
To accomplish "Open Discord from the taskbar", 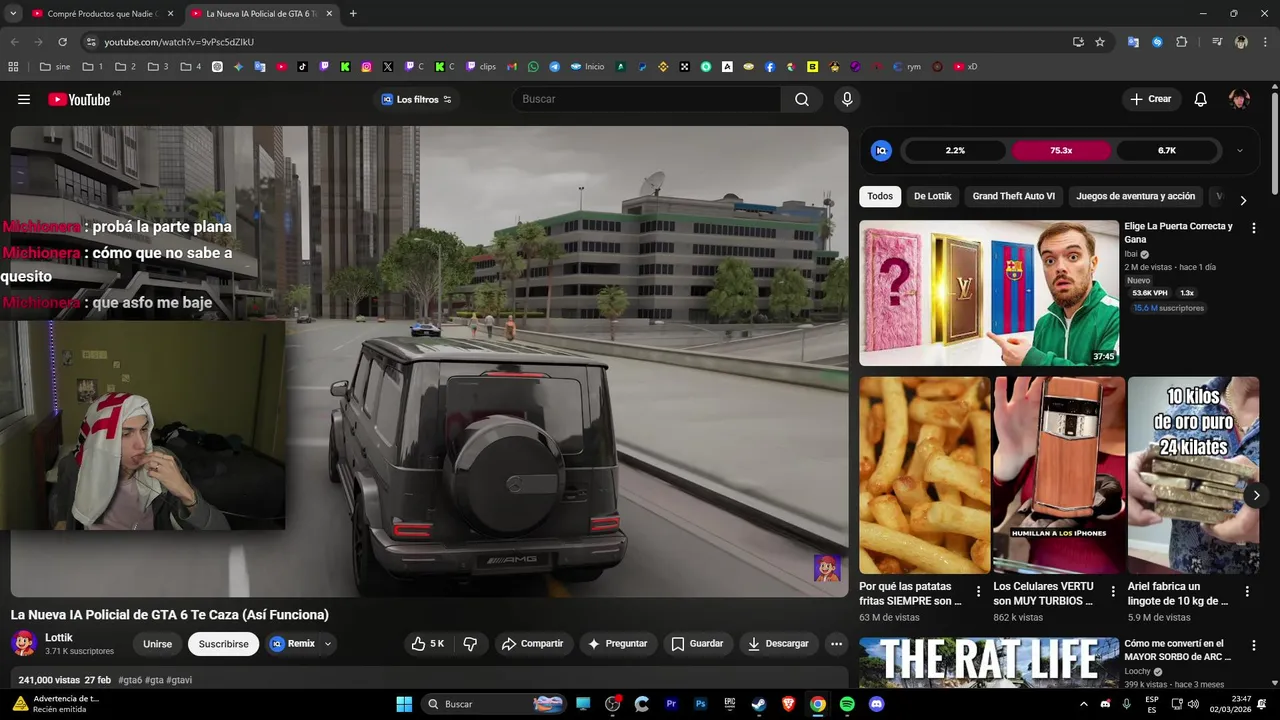I will pyautogui.click(x=877, y=704).
